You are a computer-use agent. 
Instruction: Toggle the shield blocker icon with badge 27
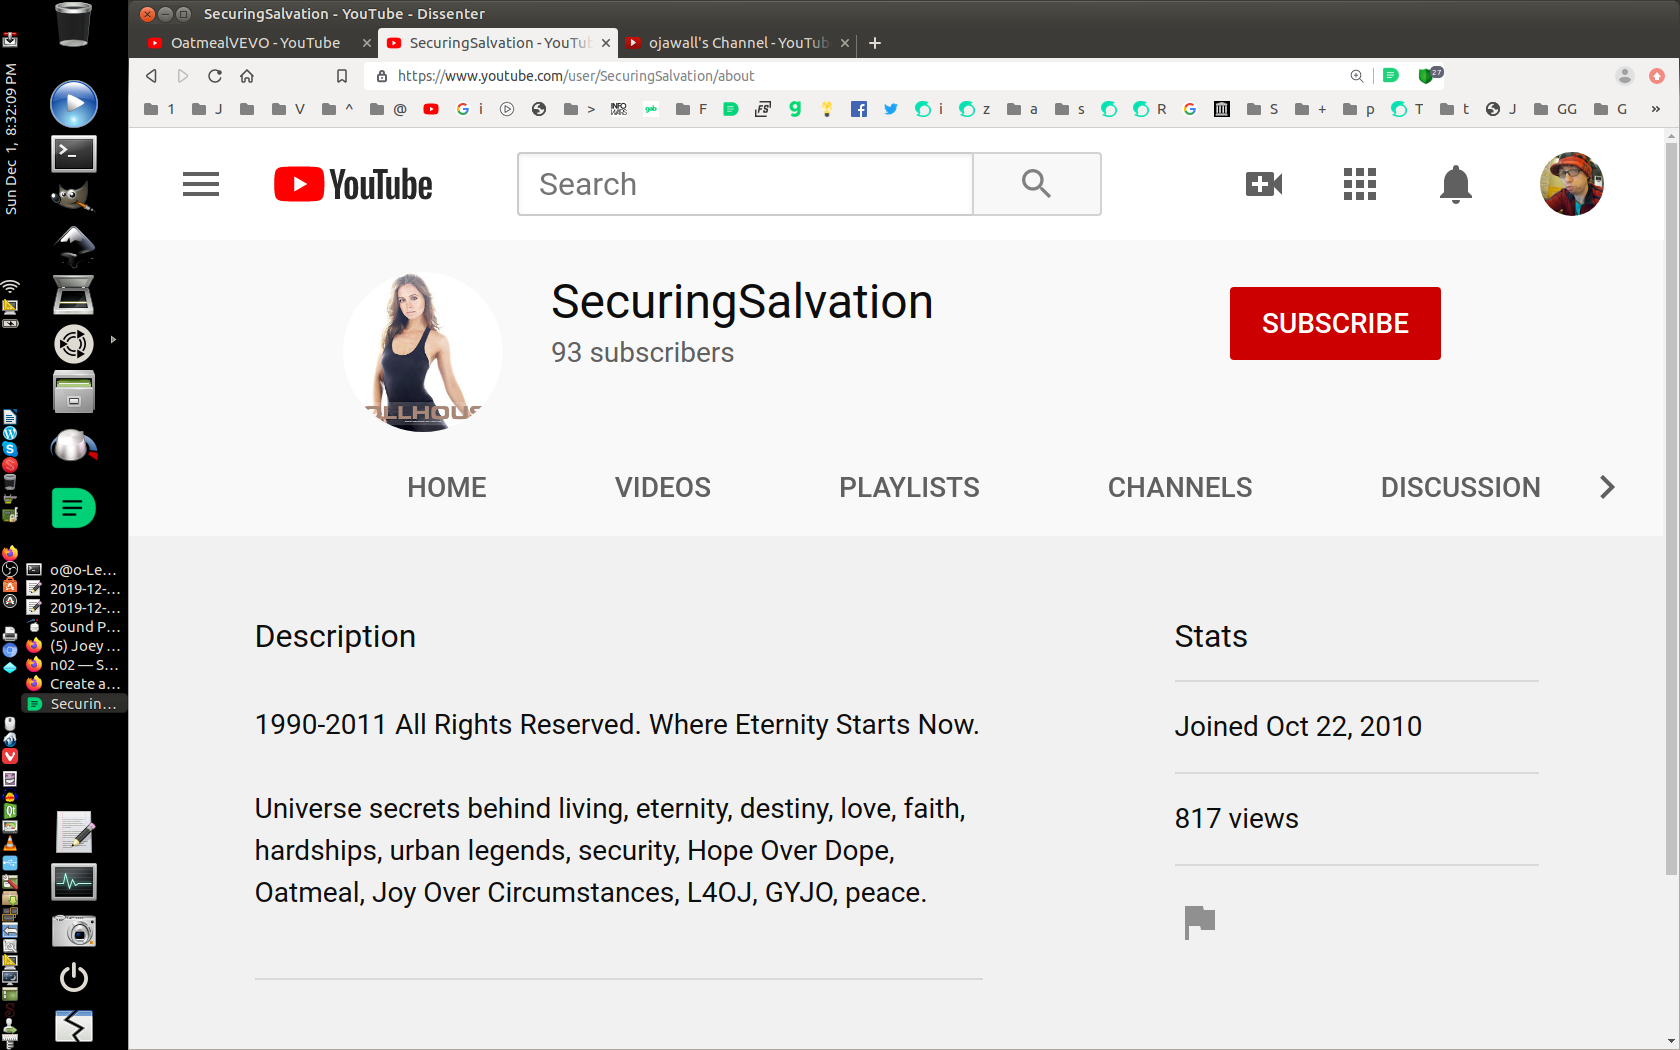point(1429,75)
